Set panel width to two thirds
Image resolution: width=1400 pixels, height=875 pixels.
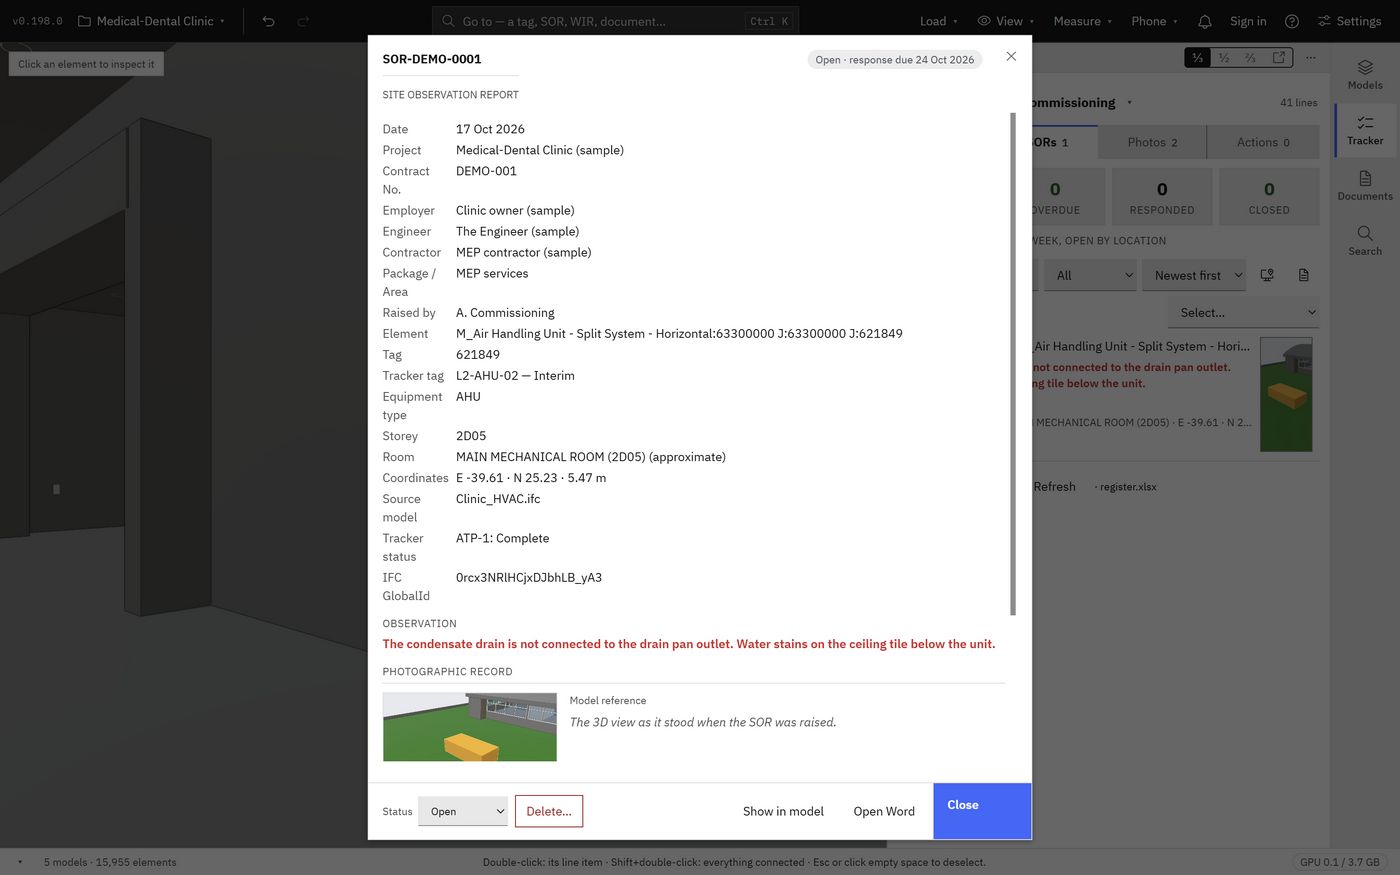point(1250,58)
